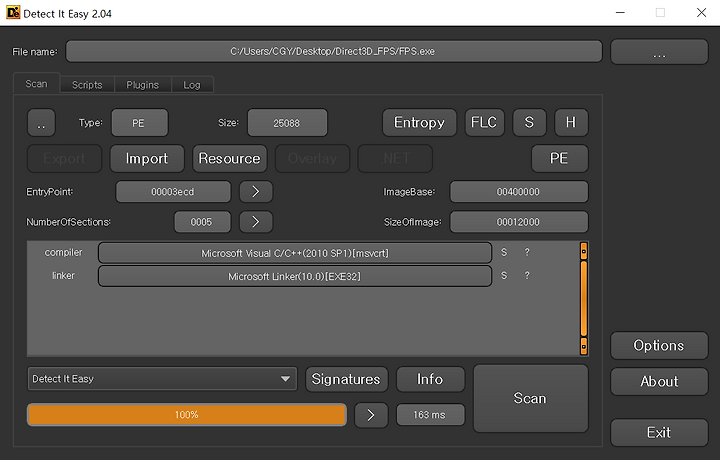Minimize the Detect It Easy window

pyautogui.click(x=620, y=13)
